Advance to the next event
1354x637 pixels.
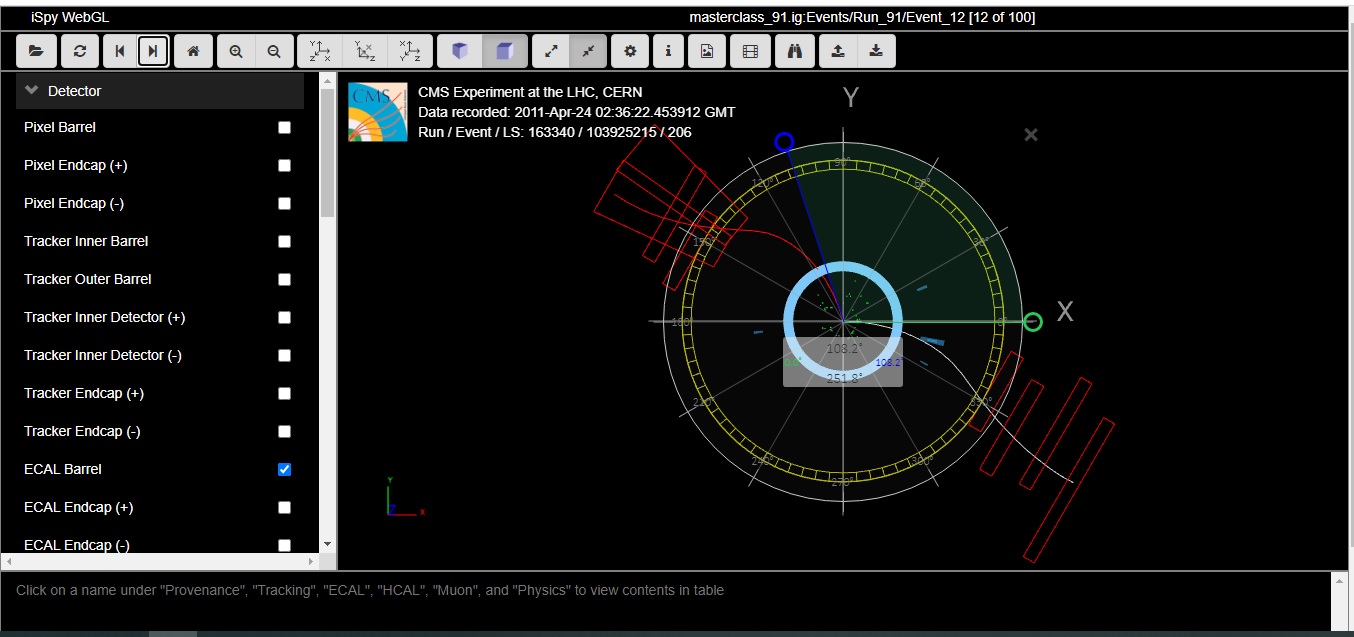tap(153, 51)
